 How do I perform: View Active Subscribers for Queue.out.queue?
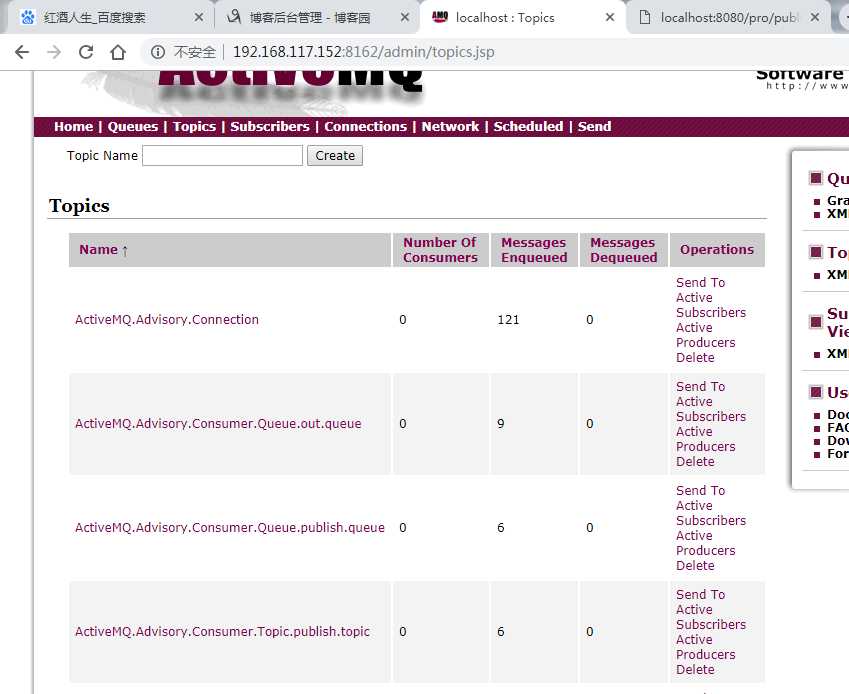click(x=710, y=409)
